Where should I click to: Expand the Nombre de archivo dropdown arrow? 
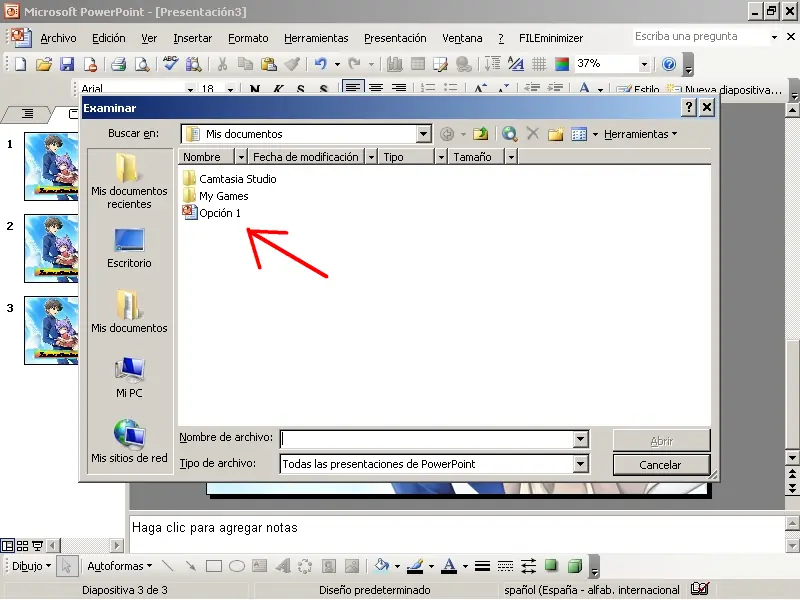click(x=580, y=439)
